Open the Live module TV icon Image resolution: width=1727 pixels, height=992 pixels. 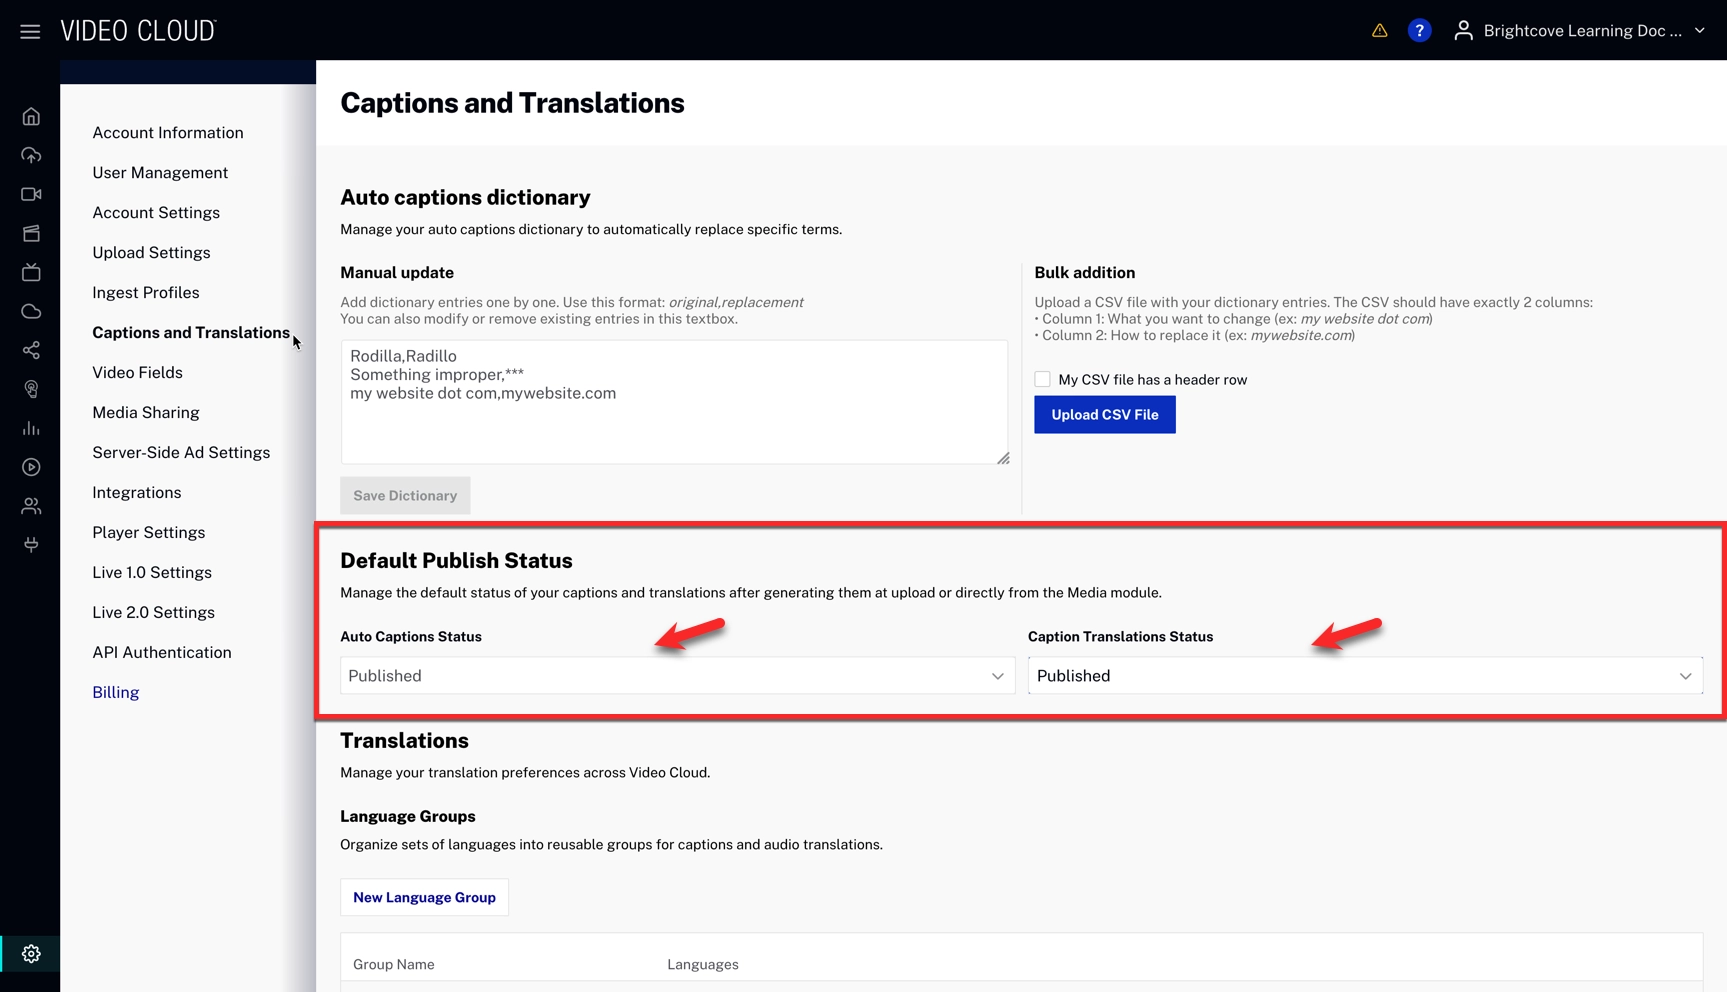pyautogui.click(x=31, y=272)
